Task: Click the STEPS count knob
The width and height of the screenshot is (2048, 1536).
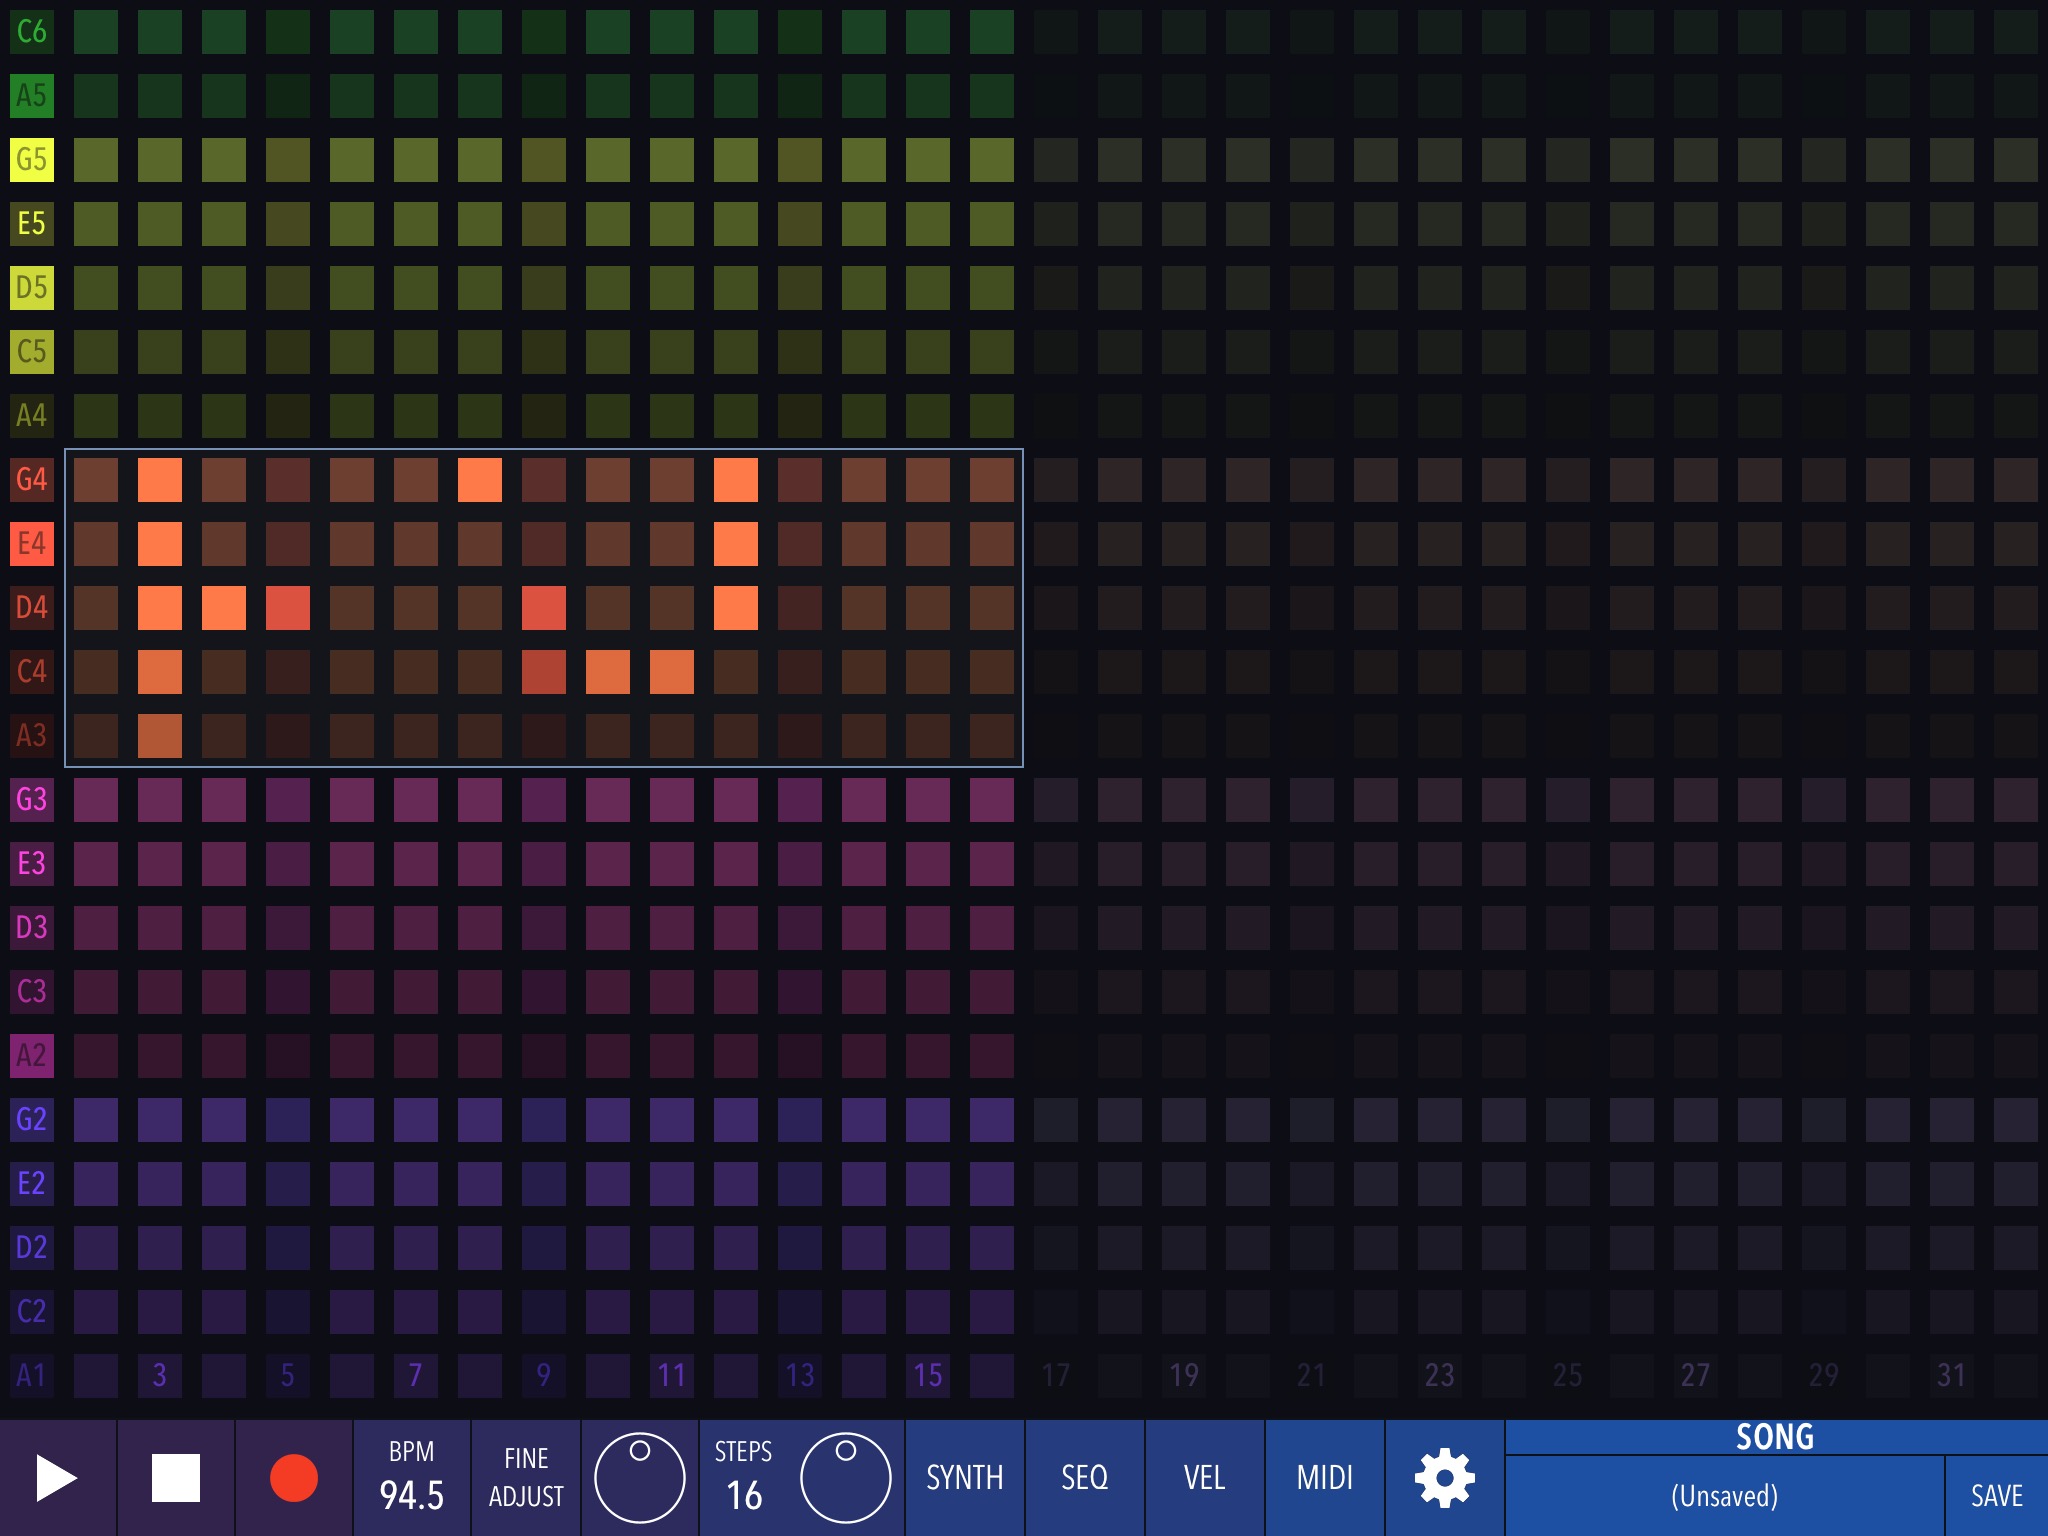Action: (846, 1478)
